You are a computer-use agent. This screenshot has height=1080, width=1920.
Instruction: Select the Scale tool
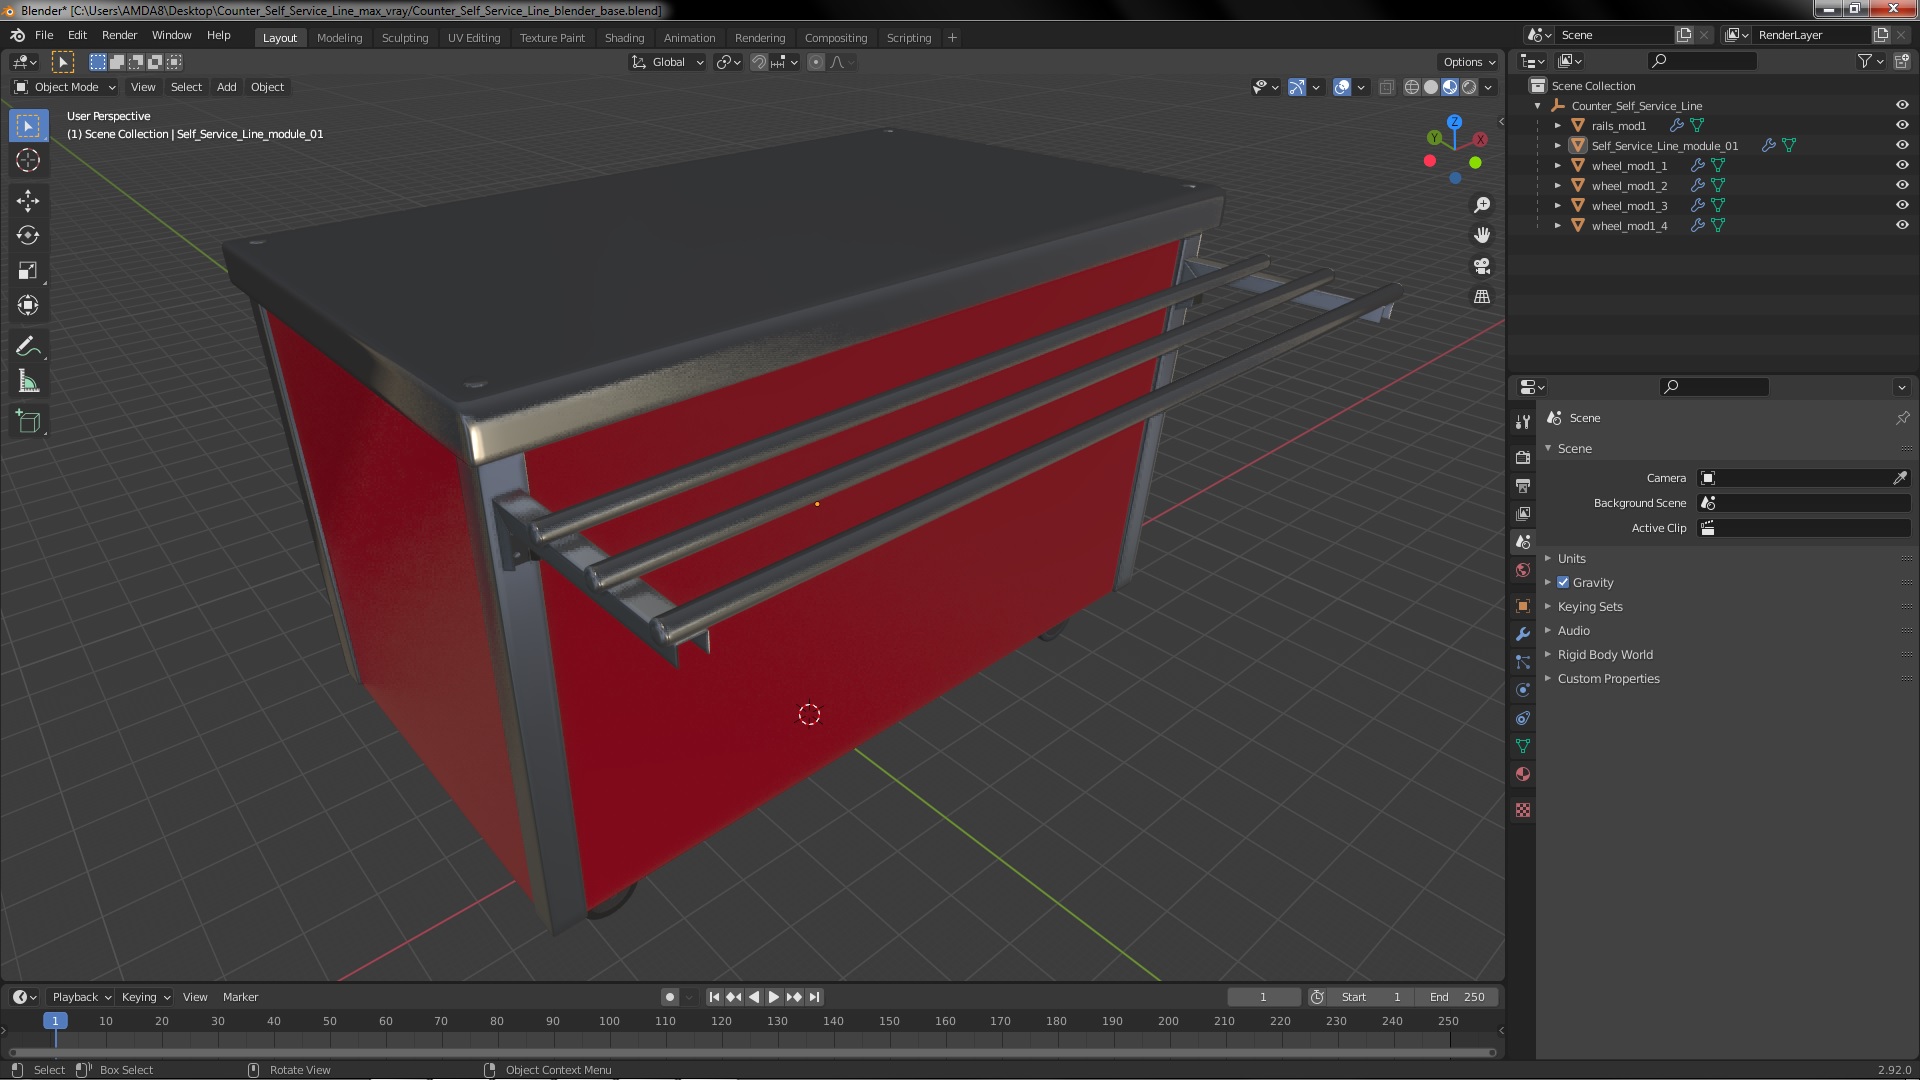click(28, 271)
